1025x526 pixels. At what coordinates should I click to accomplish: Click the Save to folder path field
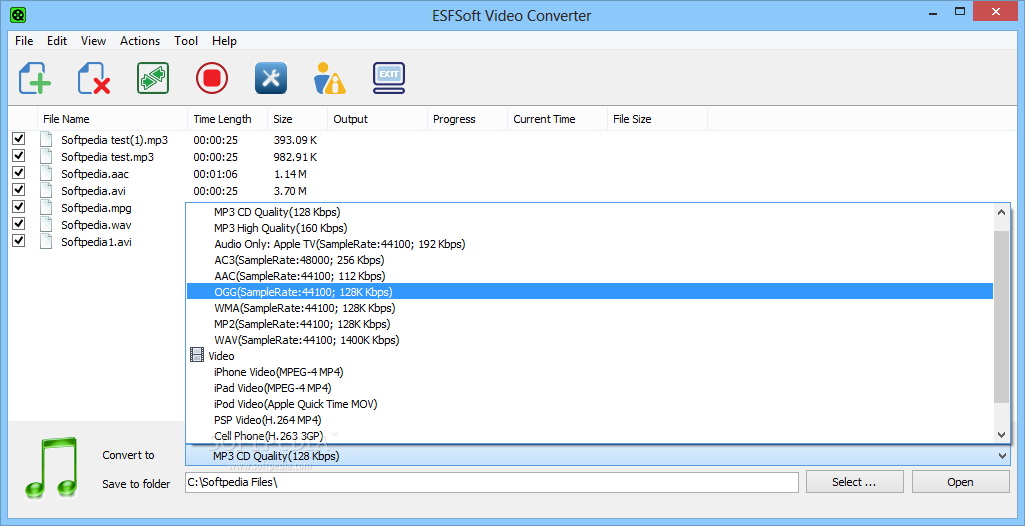(492, 482)
